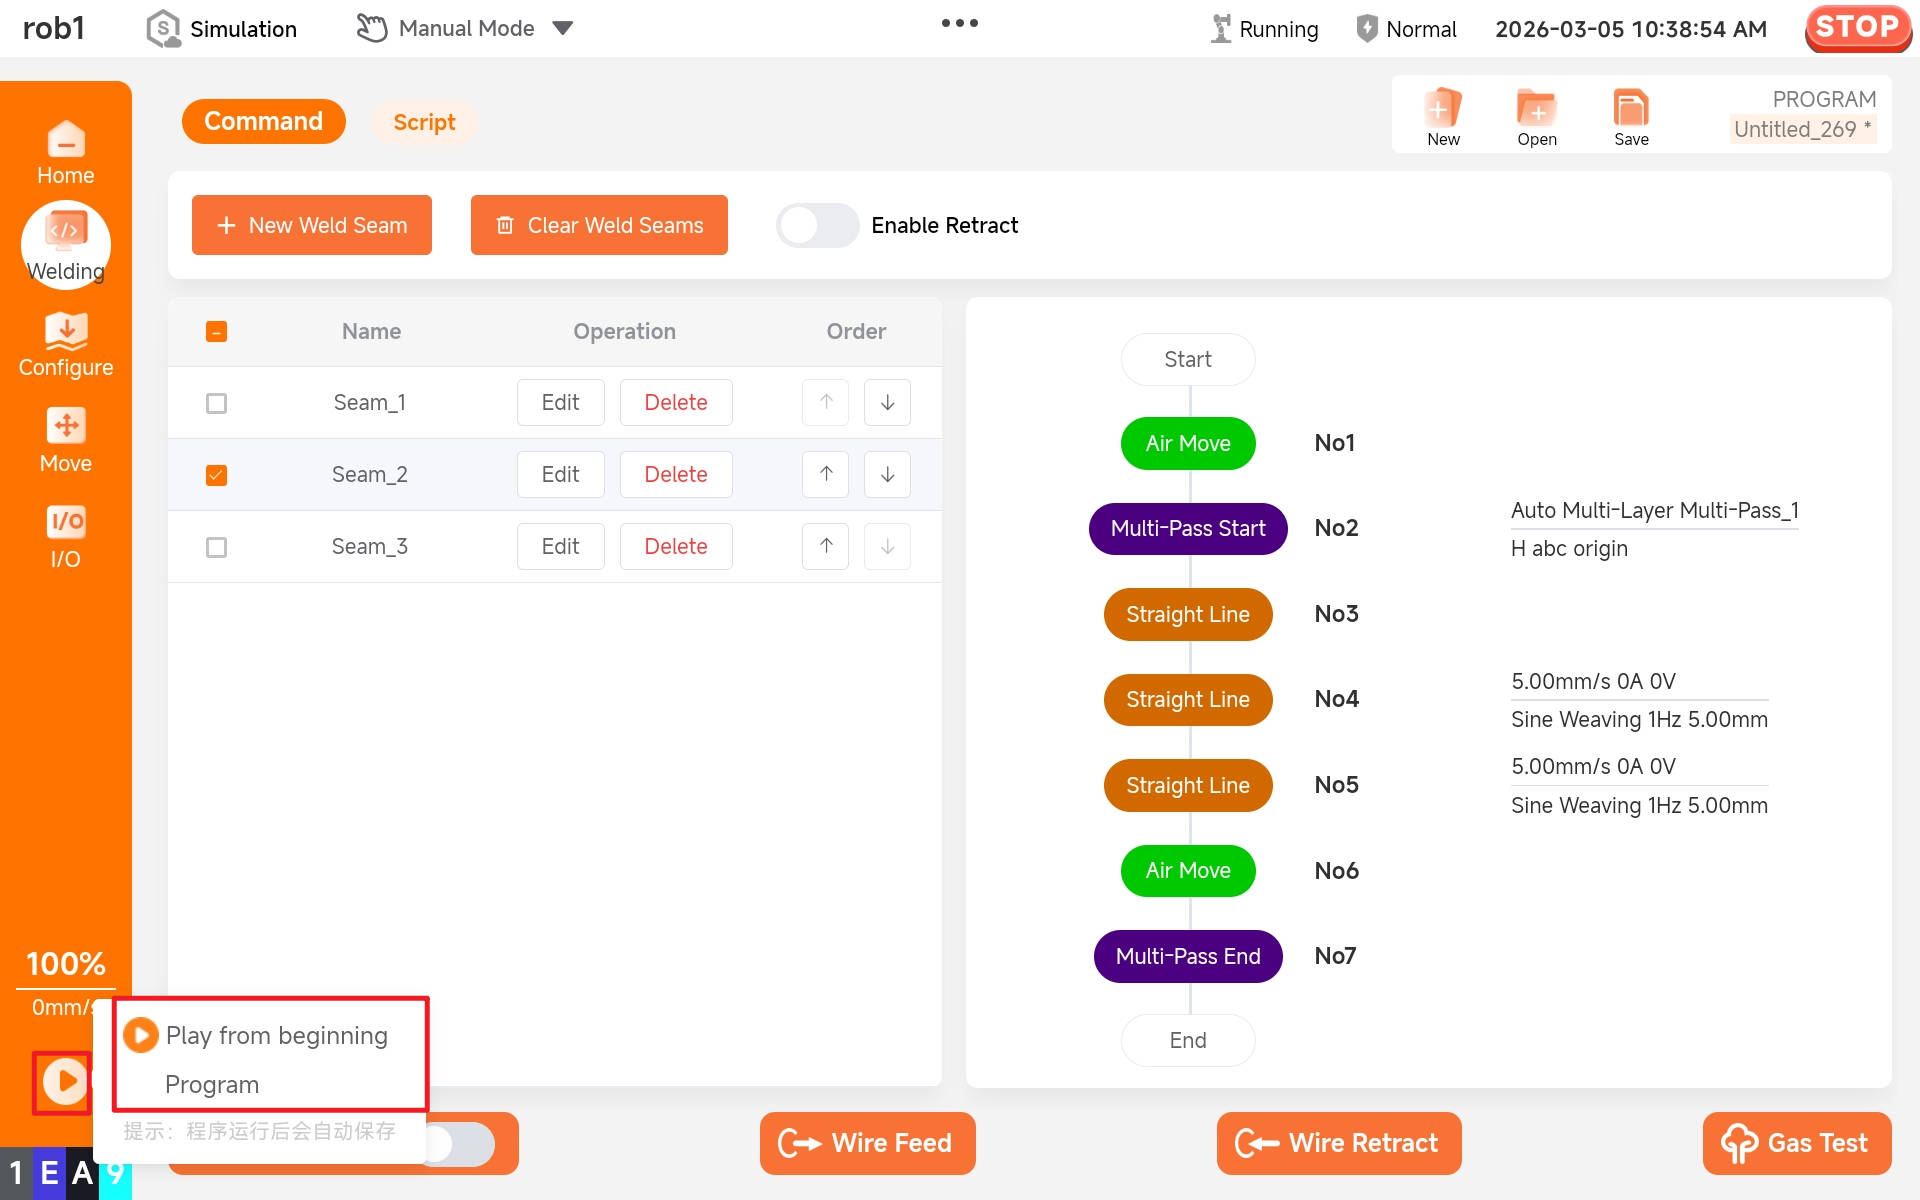Expand the Manual Mode dropdown arrow

point(563,28)
